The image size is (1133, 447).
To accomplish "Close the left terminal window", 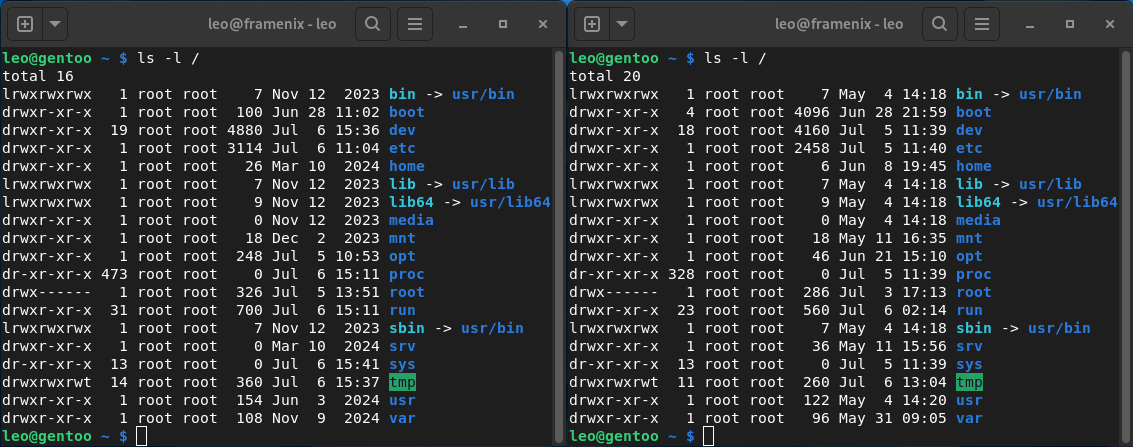I will pos(543,24).
